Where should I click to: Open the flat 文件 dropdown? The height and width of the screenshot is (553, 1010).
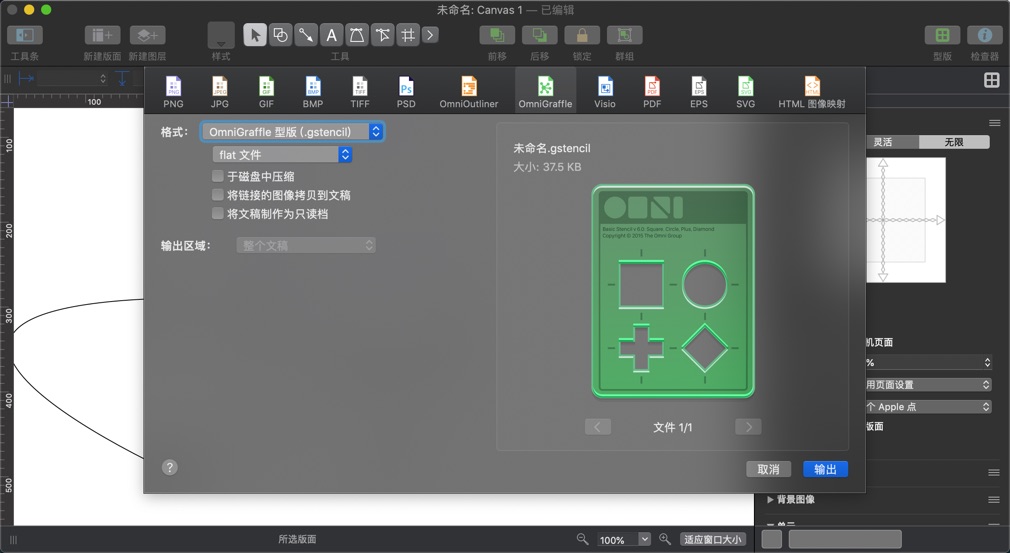pos(282,155)
